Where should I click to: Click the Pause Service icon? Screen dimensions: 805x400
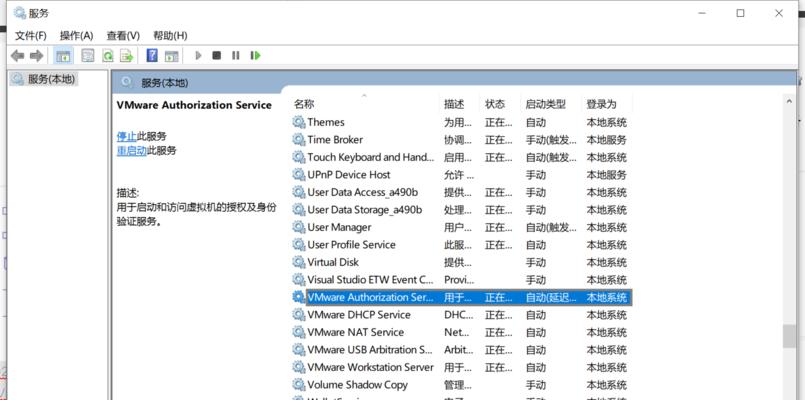coord(236,55)
